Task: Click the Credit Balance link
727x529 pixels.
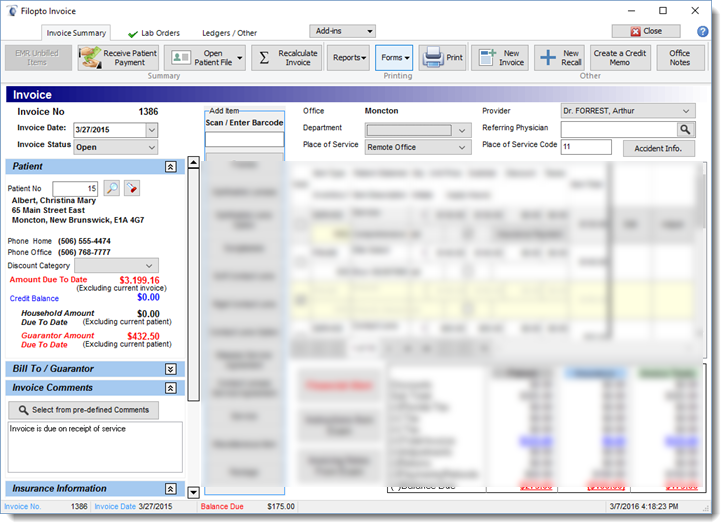Action: coord(34,299)
